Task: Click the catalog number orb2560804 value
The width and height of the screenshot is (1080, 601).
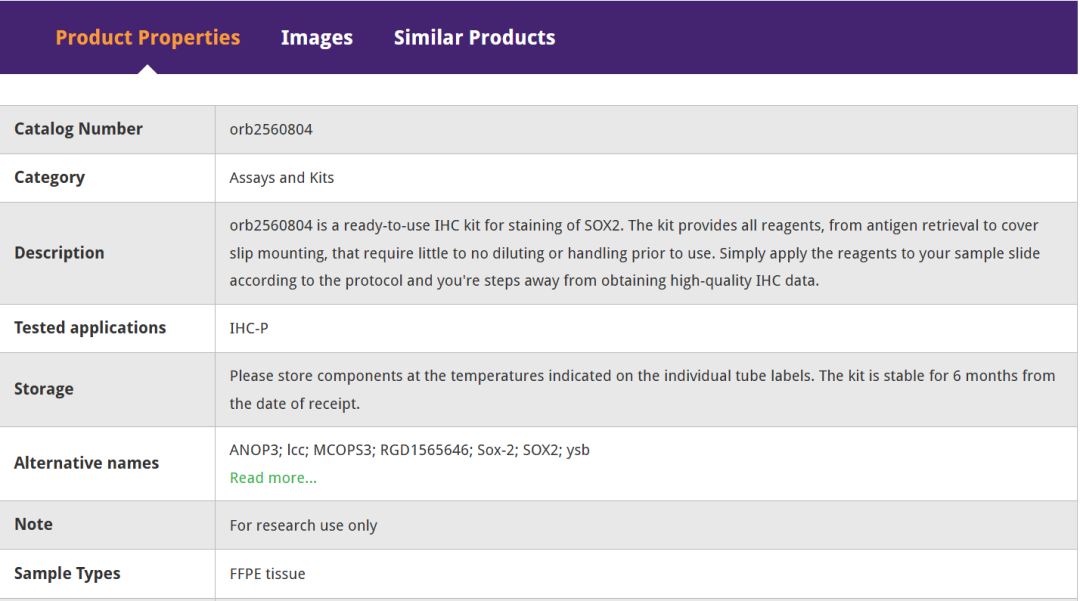Action: point(271,129)
